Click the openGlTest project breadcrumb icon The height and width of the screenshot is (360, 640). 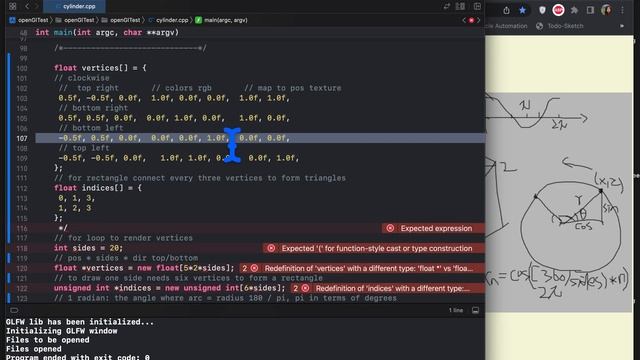(12, 20)
